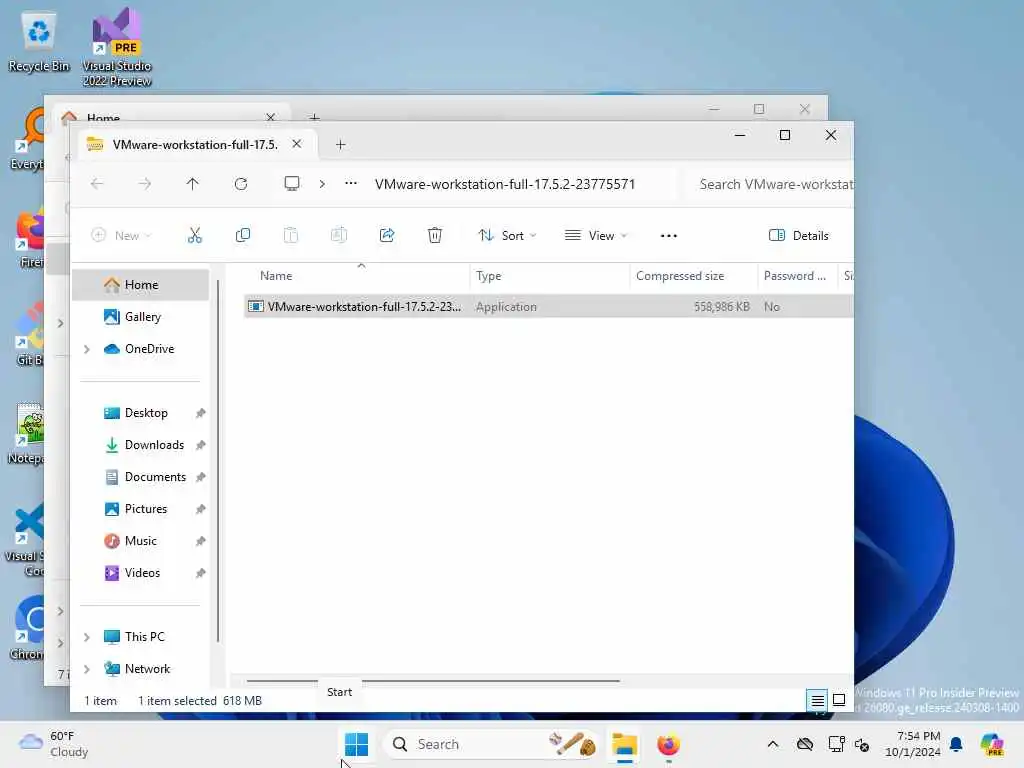Open Downloads quick access folder

point(140,445)
